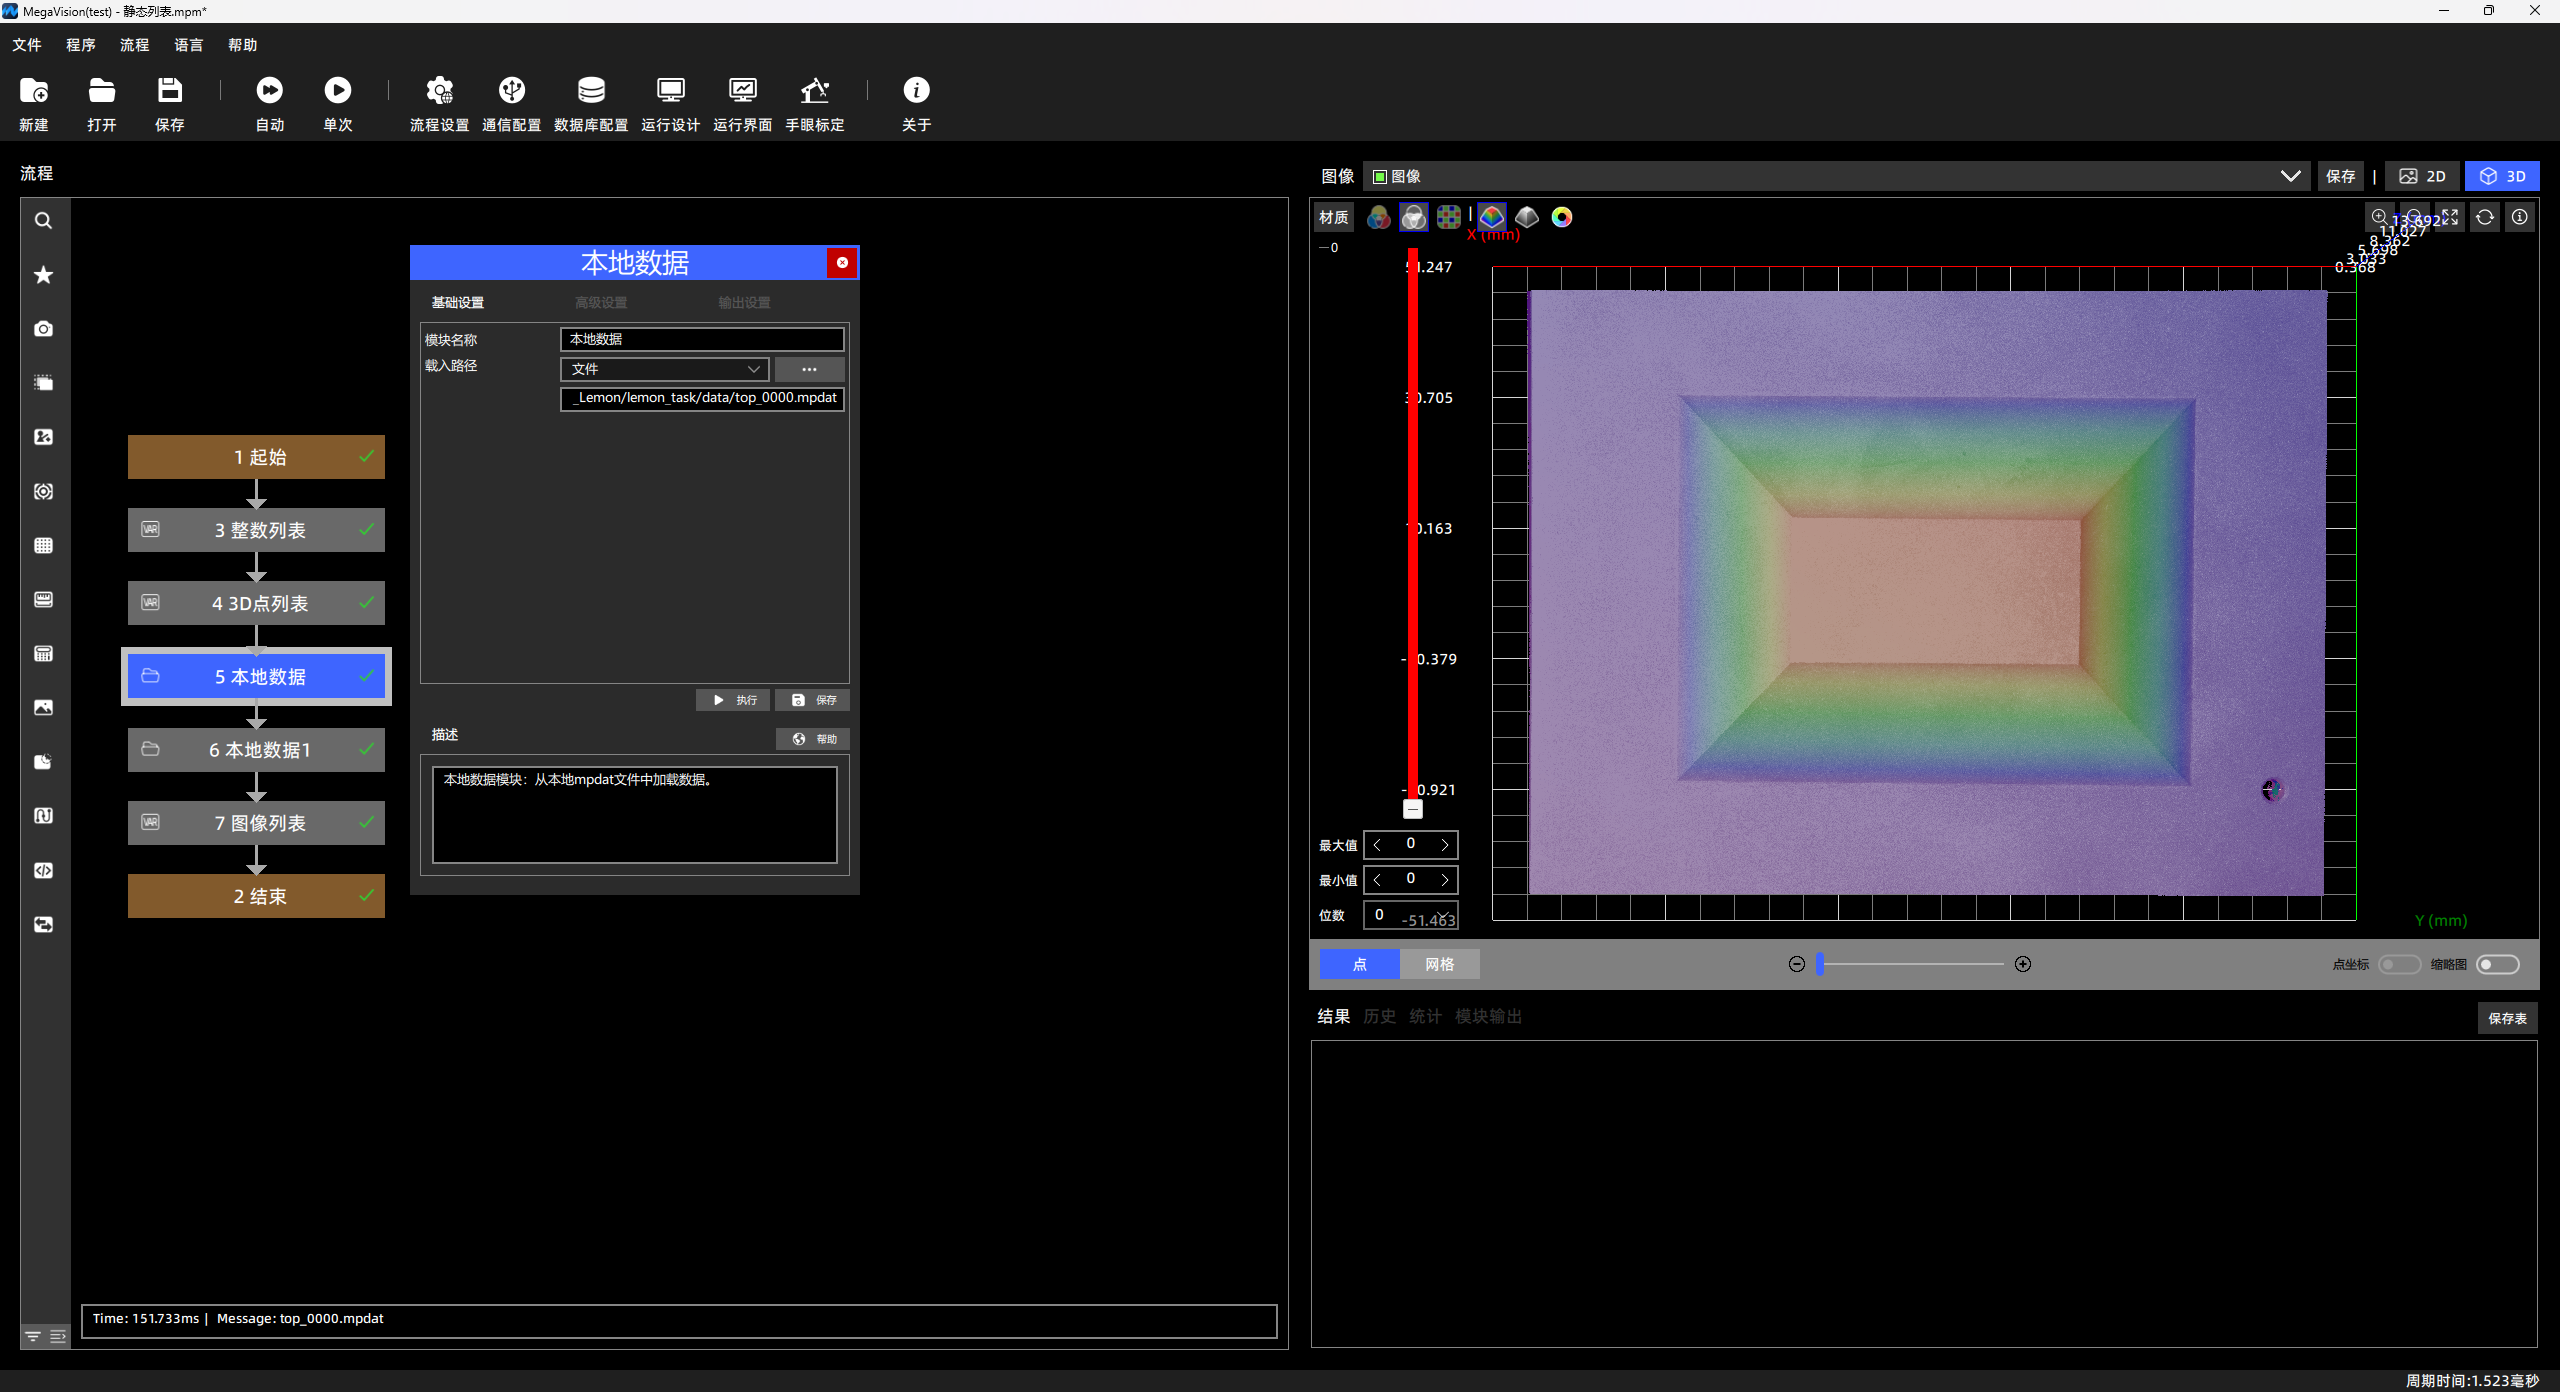Click the 帮助 button beside 描述

tap(813, 740)
